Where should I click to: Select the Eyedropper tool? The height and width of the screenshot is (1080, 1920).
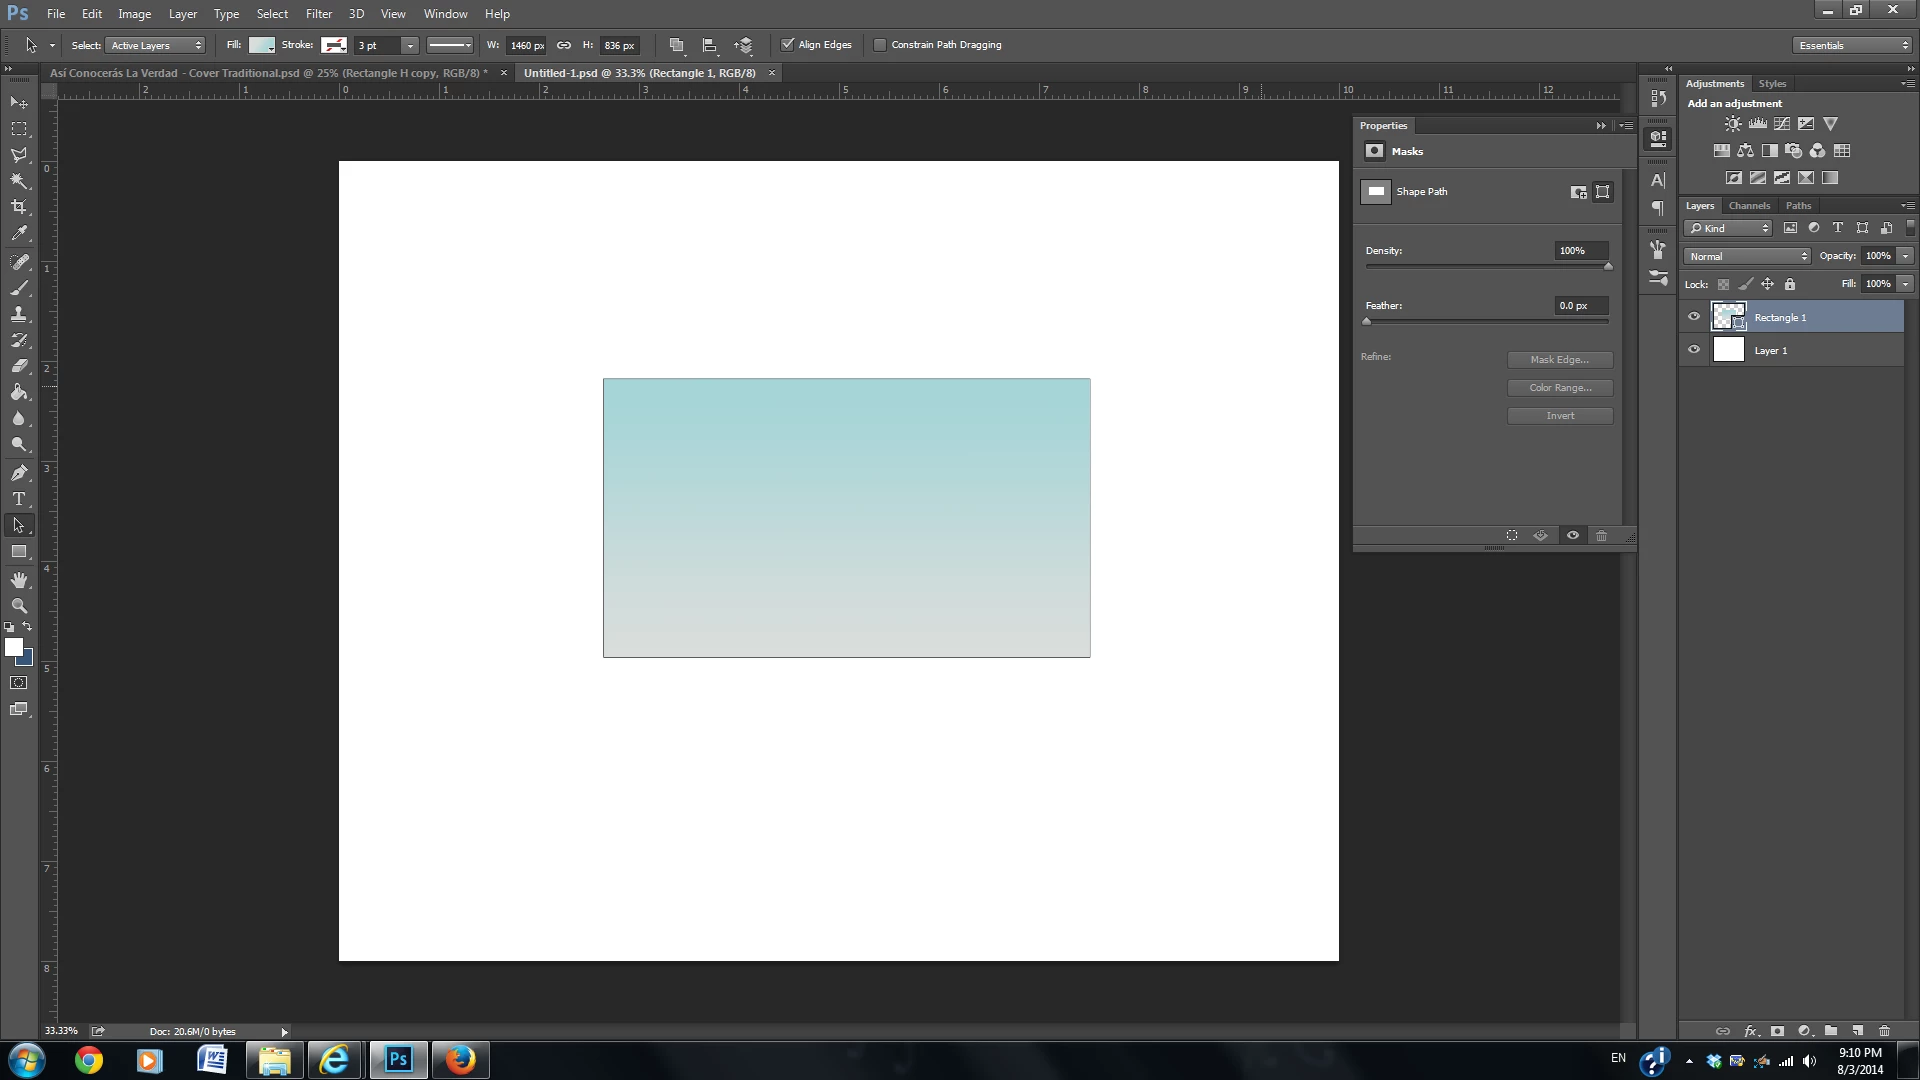pyautogui.click(x=19, y=233)
